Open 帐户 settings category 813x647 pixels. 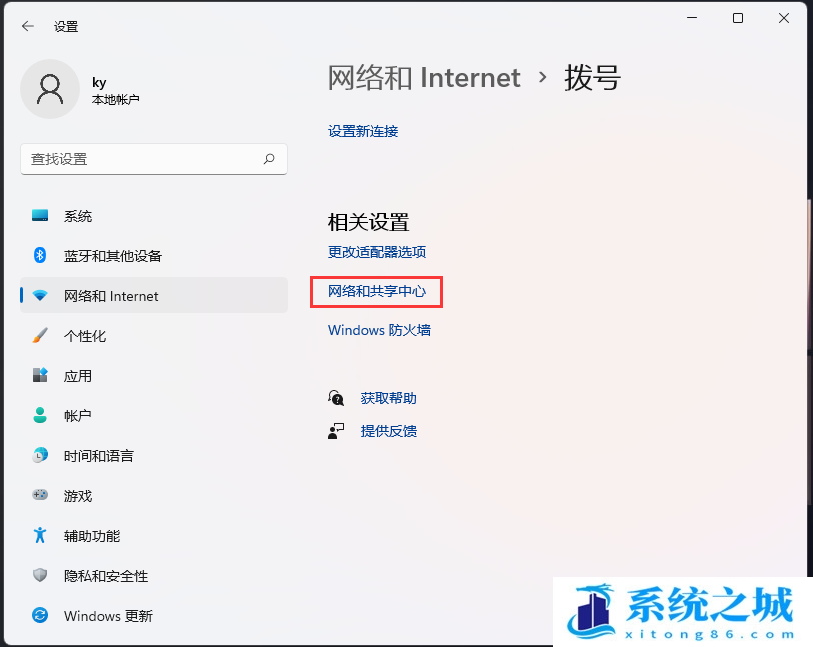pos(153,415)
